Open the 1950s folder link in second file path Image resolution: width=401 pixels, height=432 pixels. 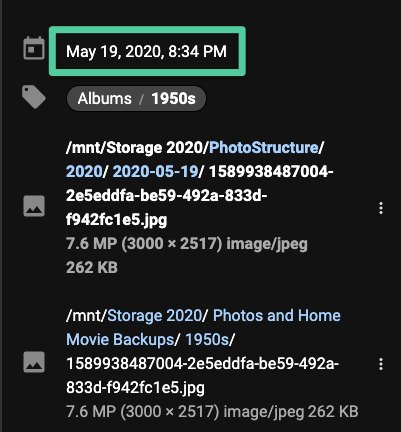point(207,340)
